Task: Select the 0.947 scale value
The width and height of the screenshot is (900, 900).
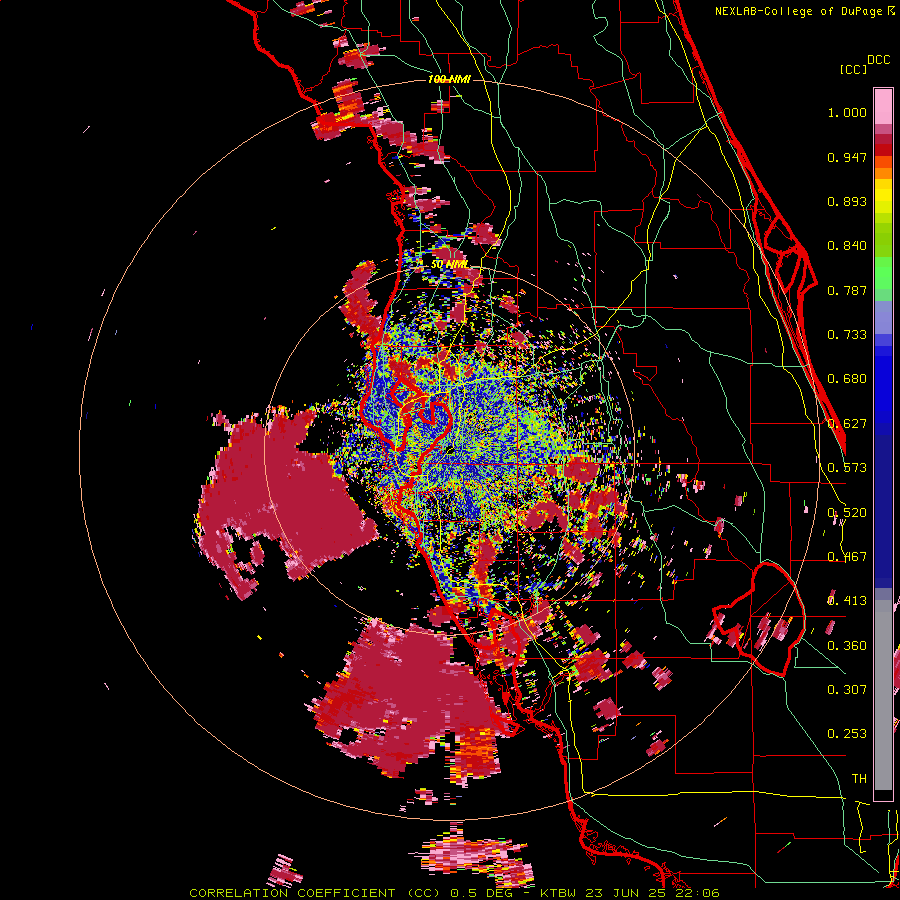Action: point(847,157)
